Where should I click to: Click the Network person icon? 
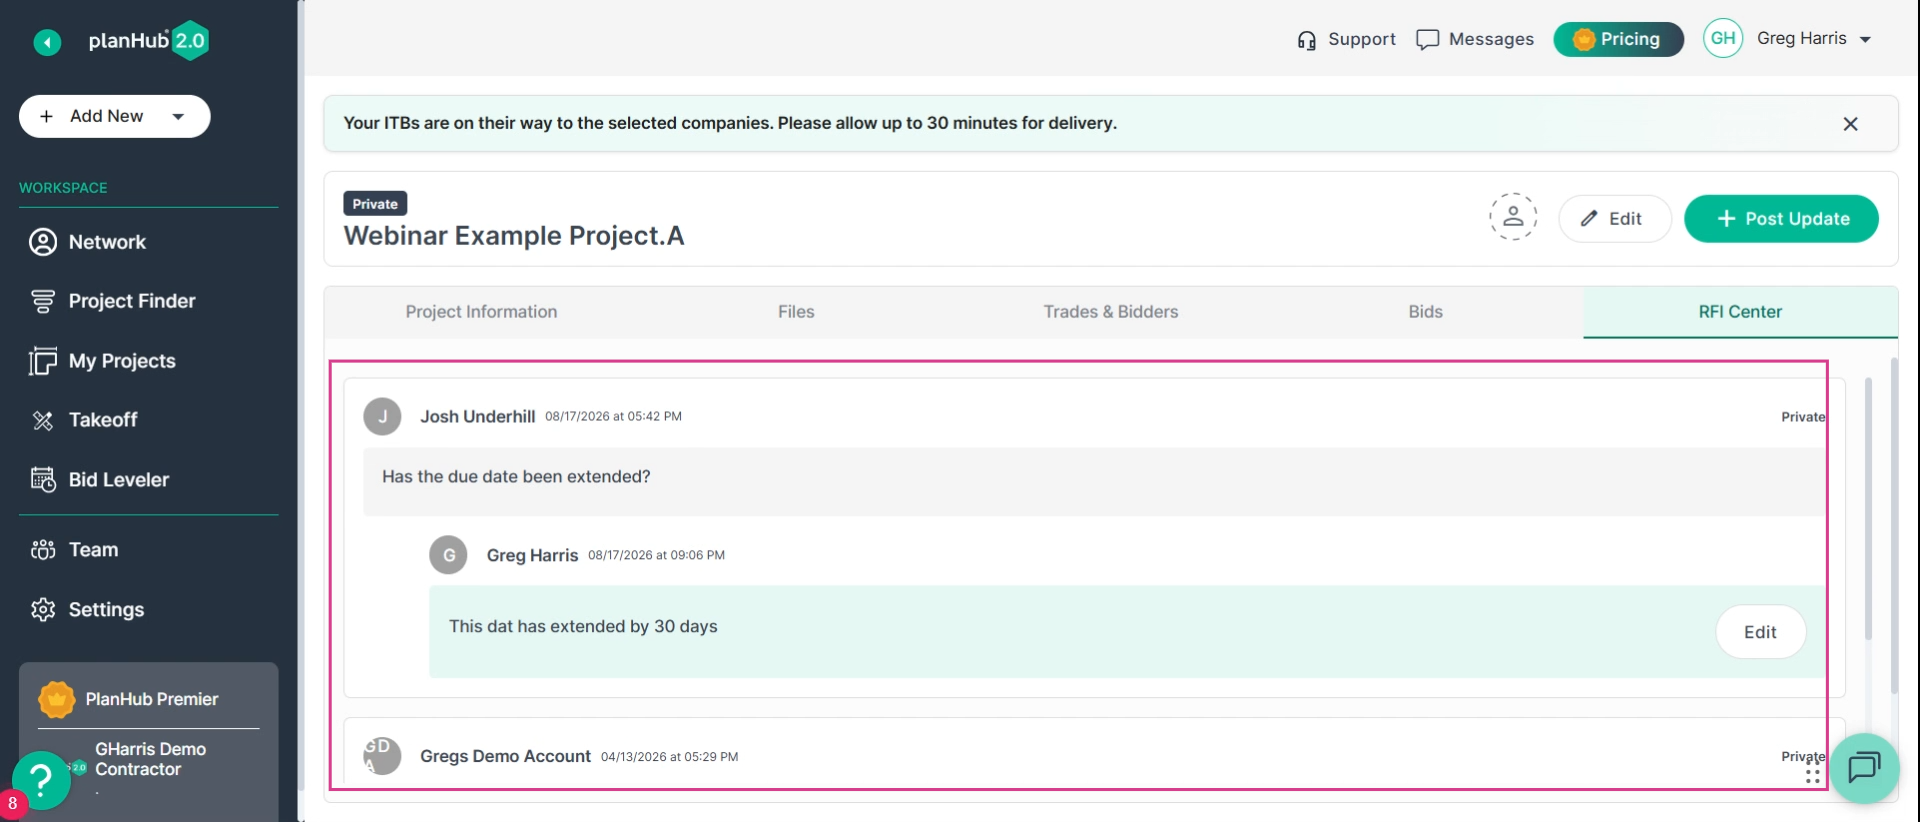(43, 242)
